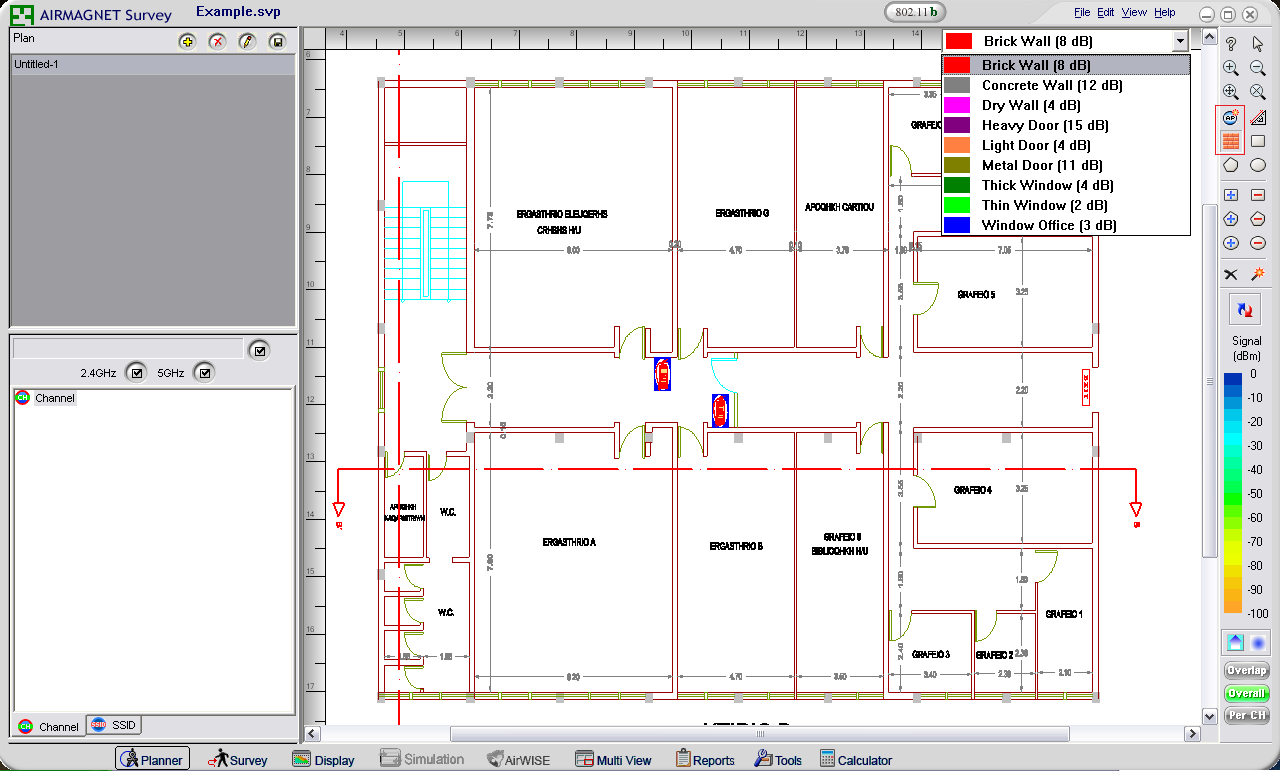Image resolution: width=1280 pixels, height=771 pixels.
Task: Click the Overlap button
Action: pos(1247,670)
